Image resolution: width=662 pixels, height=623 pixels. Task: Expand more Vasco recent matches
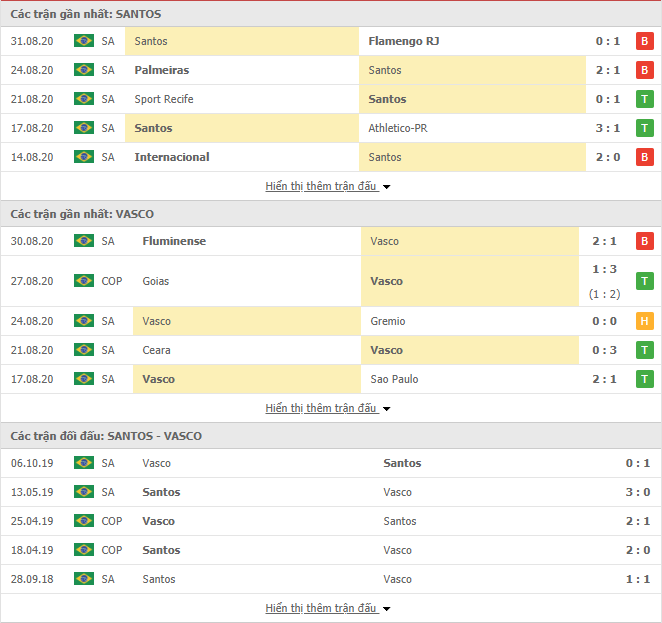[328, 408]
